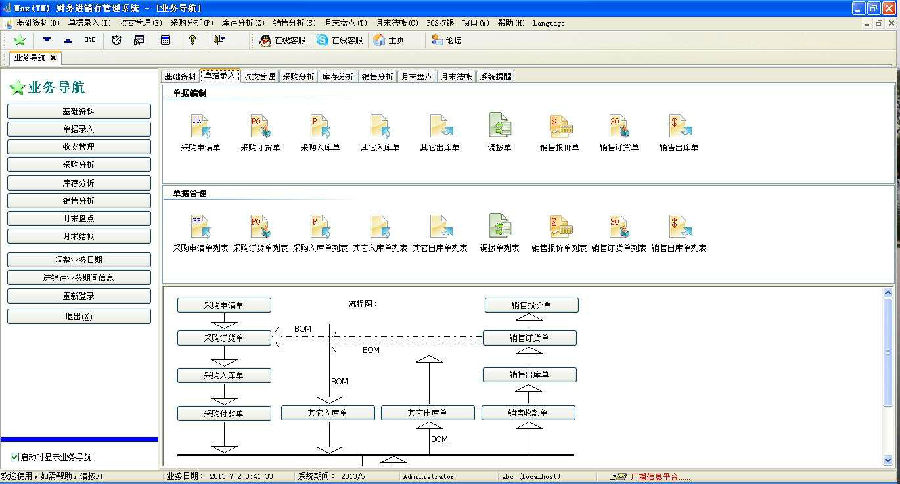Open the 采购订货单 PO icon
900x484 pixels.
pyautogui.click(x=260, y=126)
